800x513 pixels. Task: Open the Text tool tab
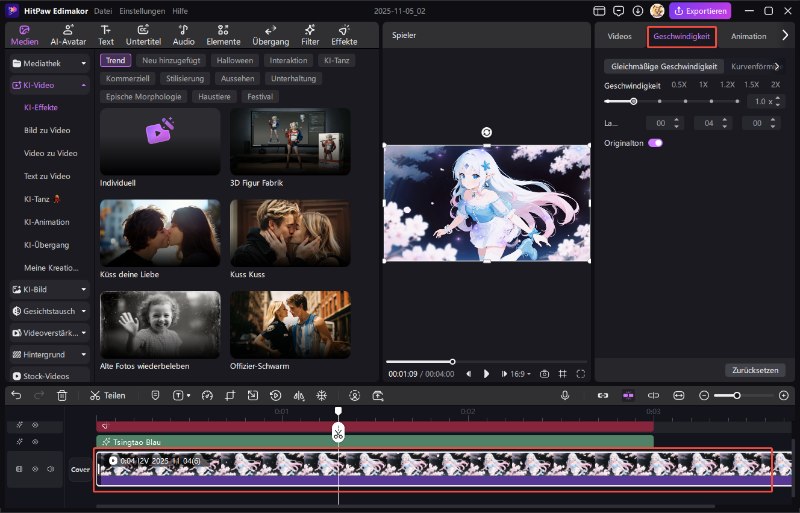tap(106, 35)
